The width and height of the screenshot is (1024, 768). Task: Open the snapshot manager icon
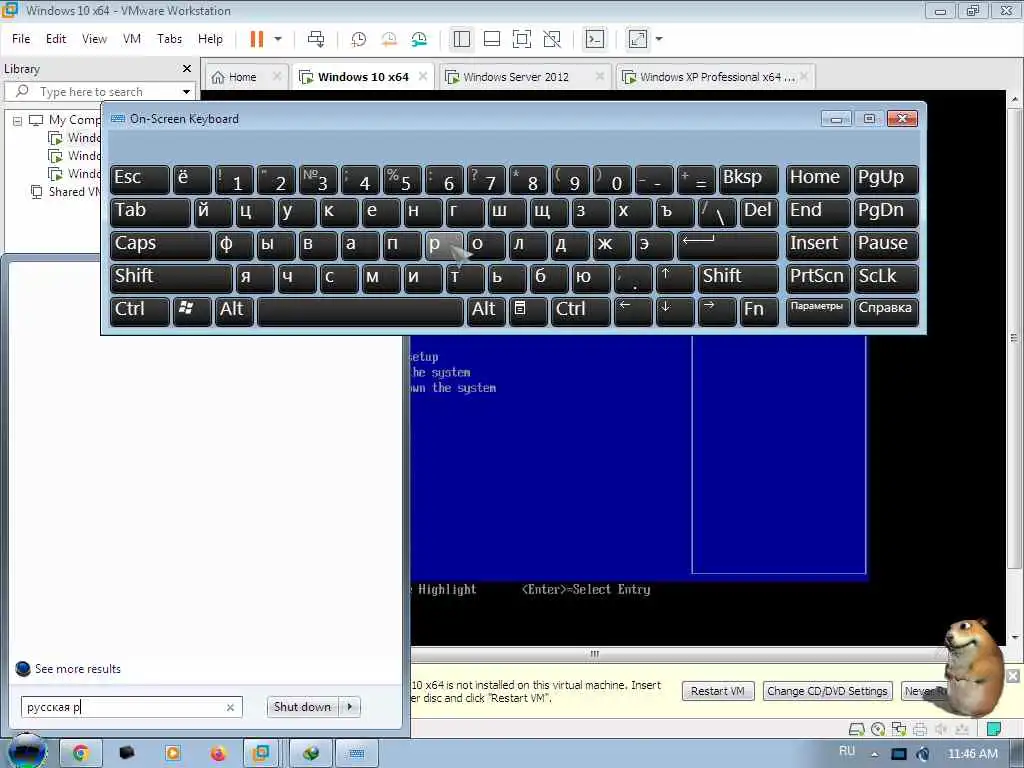pyautogui.click(x=419, y=39)
